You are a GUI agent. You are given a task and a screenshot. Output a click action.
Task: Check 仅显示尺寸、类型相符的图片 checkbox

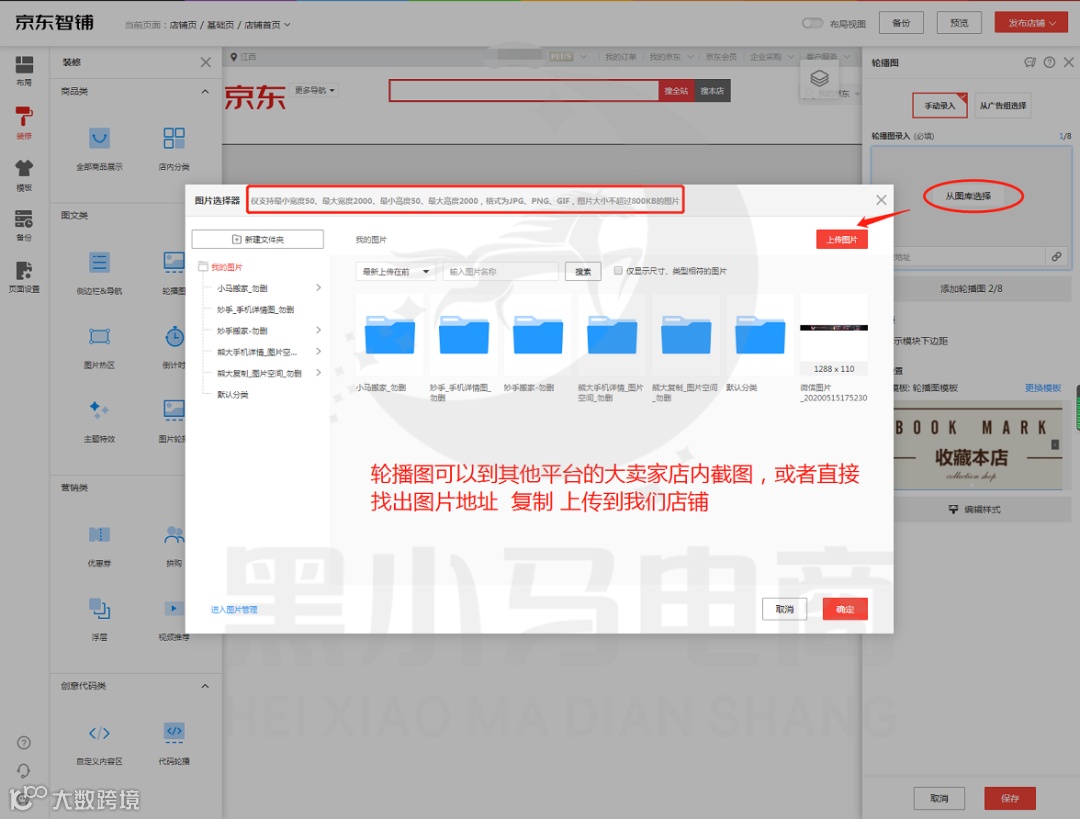(x=618, y=271)
